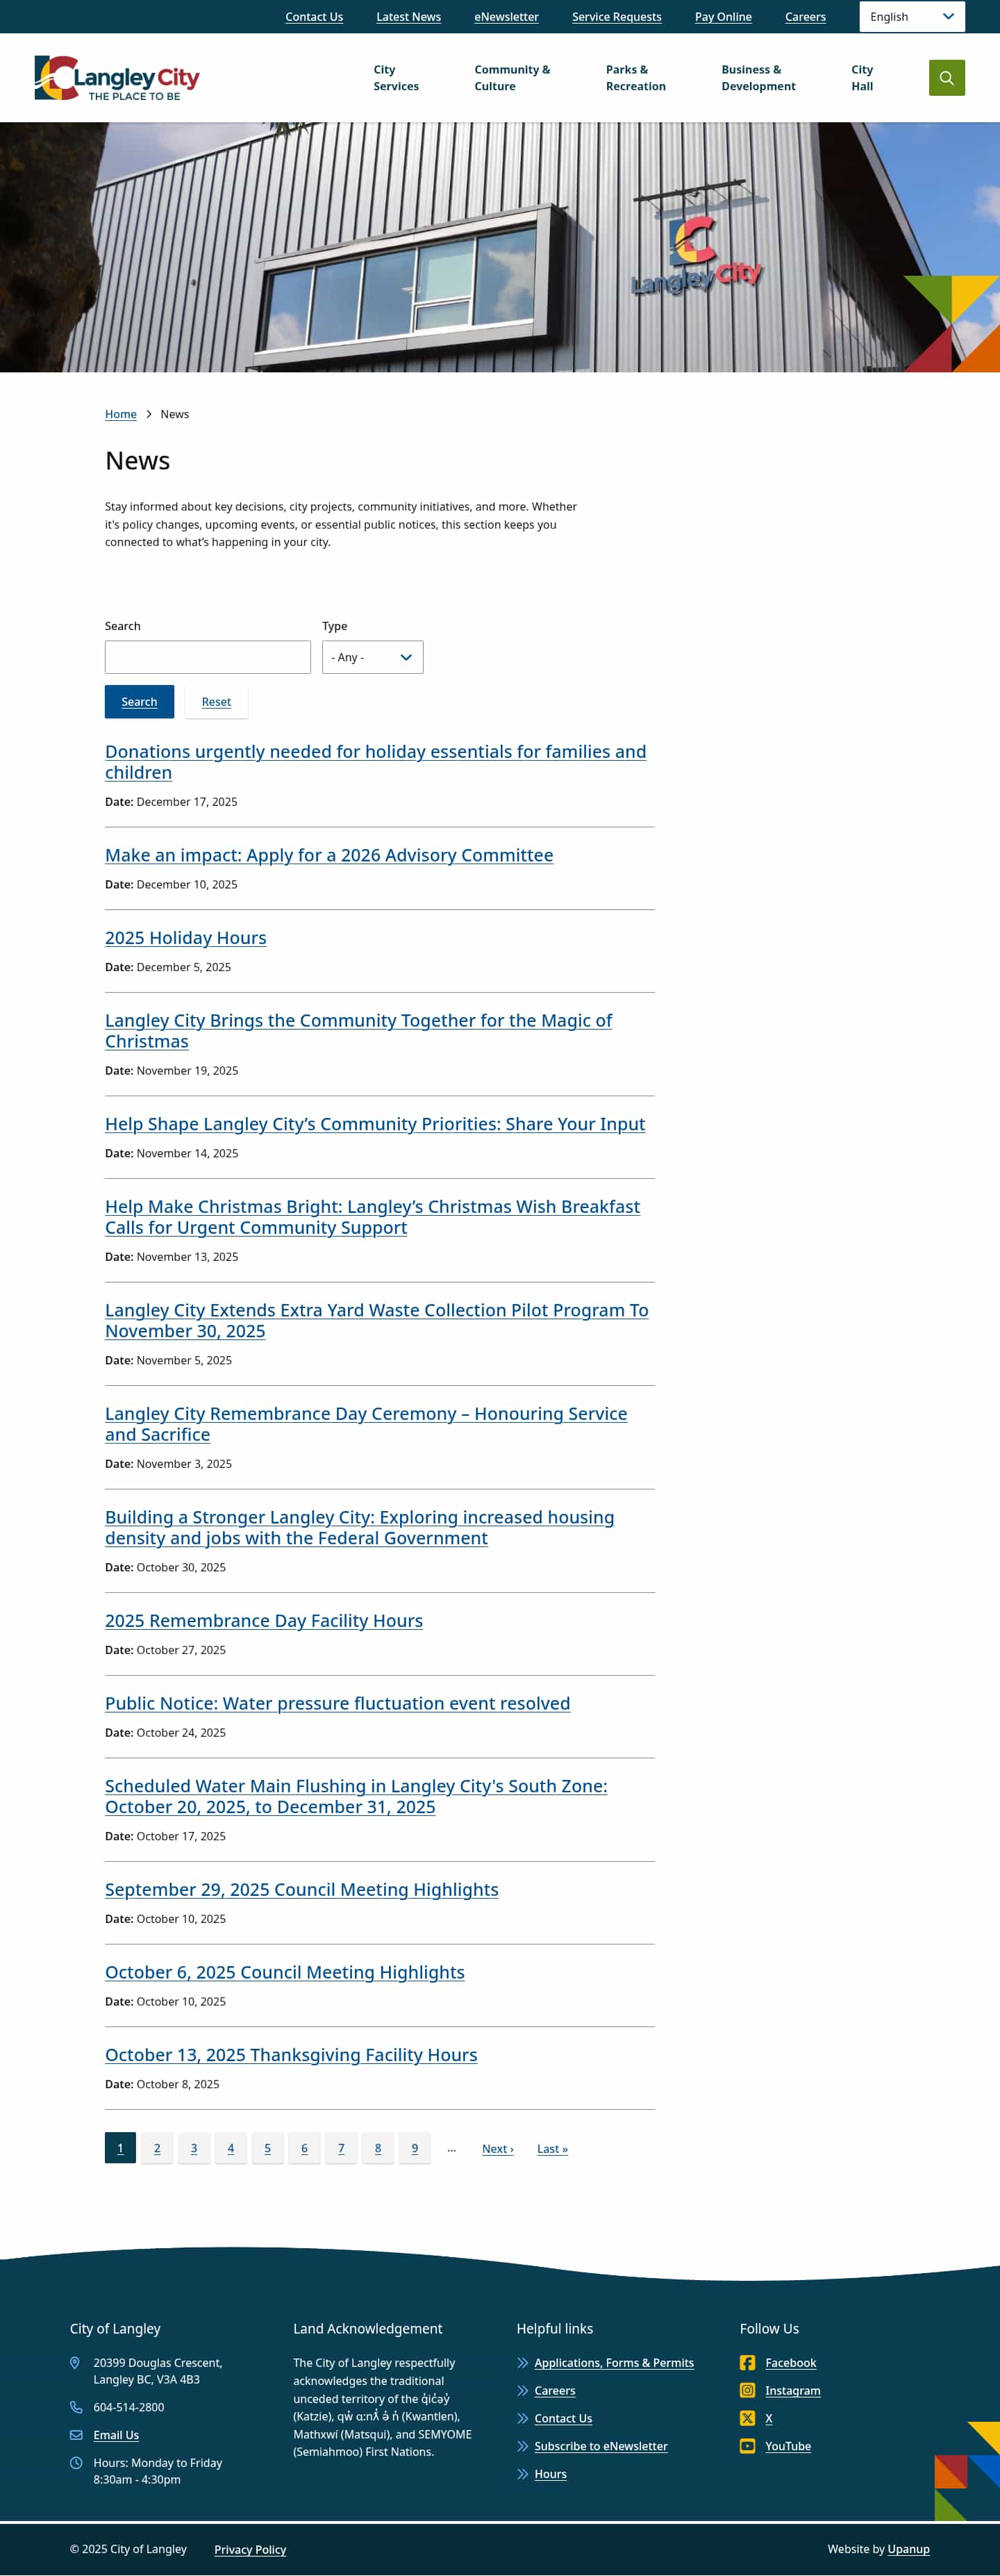Click the Home breadcrumb link
The width and height of the screenshot is (1000, 2576).
pos(120,414)
